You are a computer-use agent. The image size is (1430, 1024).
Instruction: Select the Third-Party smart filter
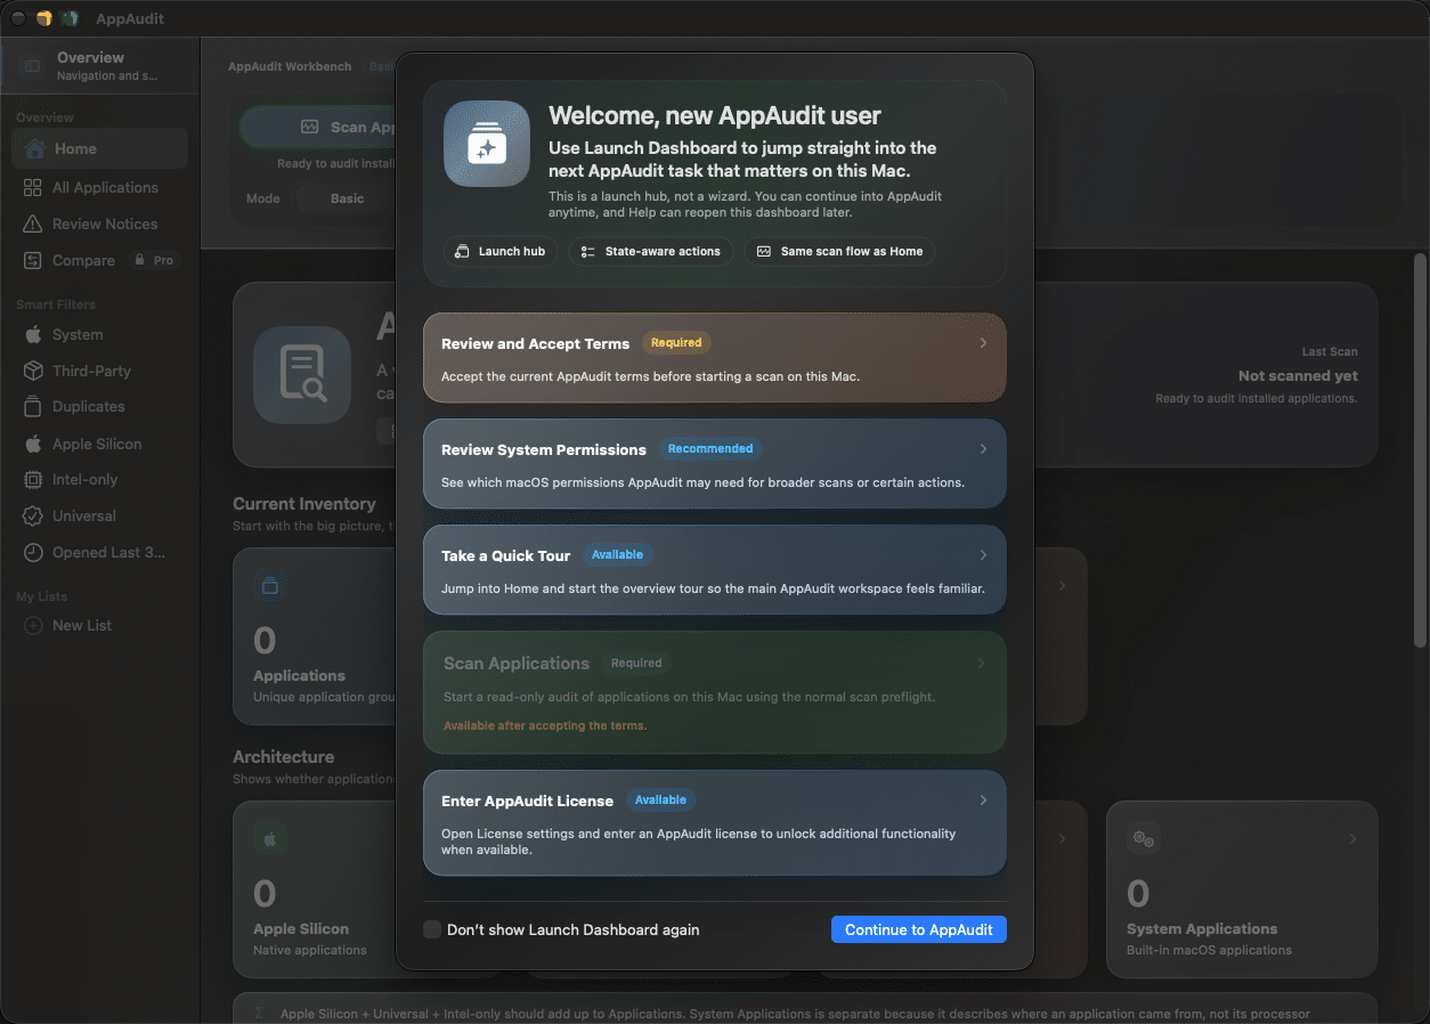99,371
